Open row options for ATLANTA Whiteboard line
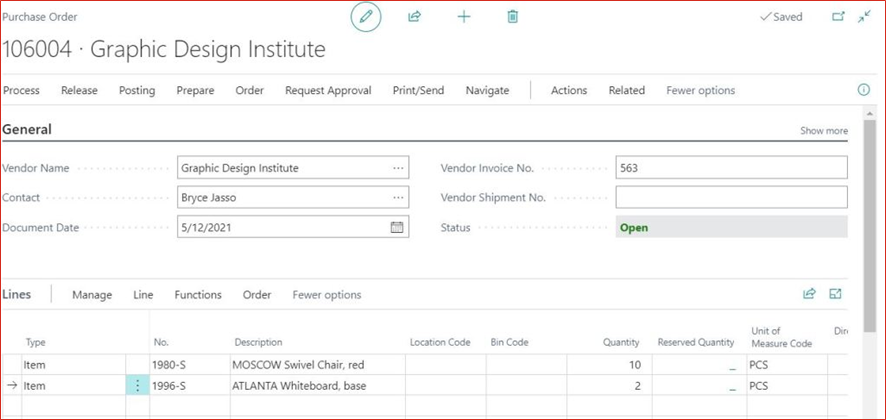Viewport: 886px width, 420px height. pyautogui.click(x=138, y=386)
